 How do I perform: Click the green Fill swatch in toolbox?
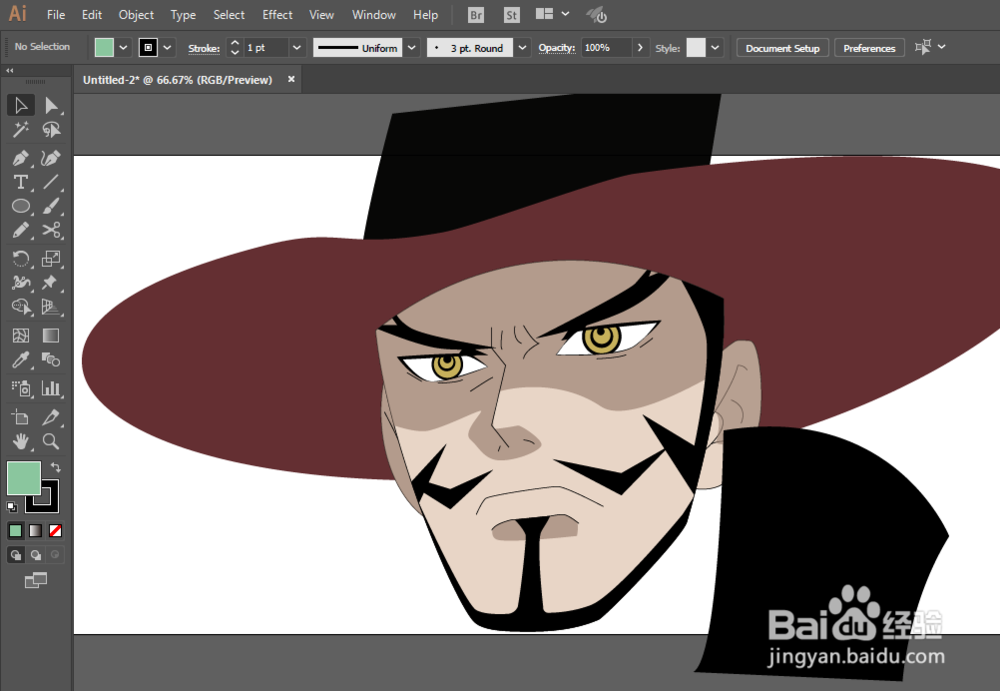(24, 478)
